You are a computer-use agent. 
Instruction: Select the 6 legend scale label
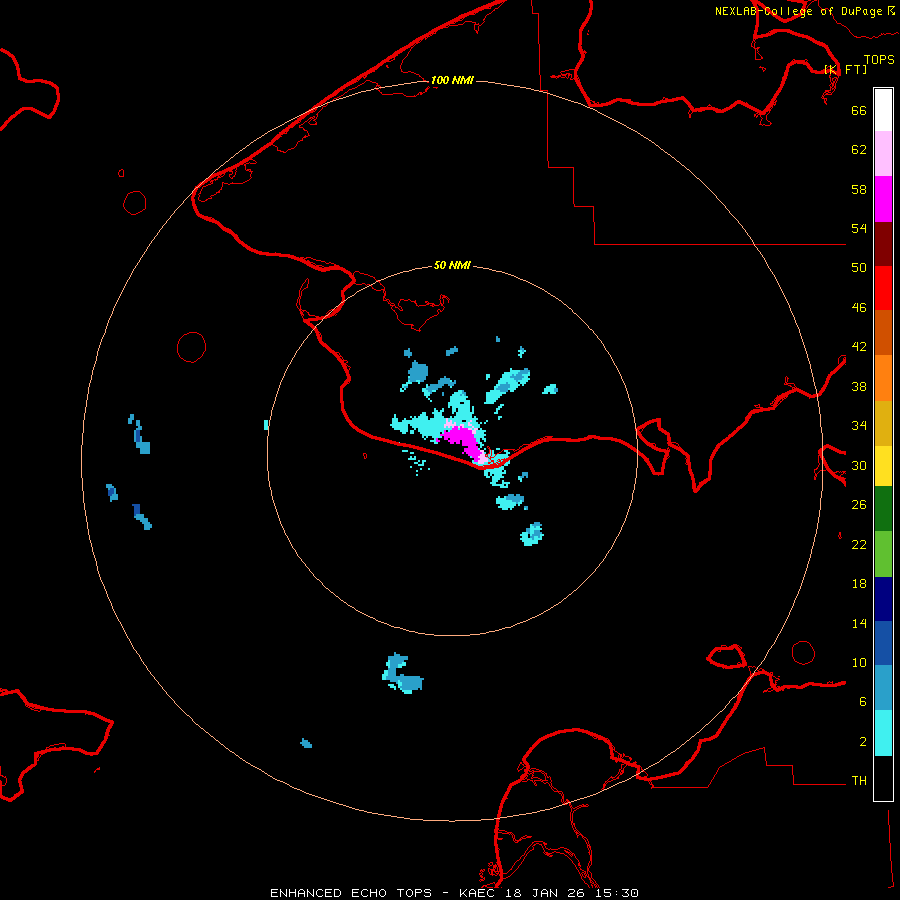coord(863,702)
